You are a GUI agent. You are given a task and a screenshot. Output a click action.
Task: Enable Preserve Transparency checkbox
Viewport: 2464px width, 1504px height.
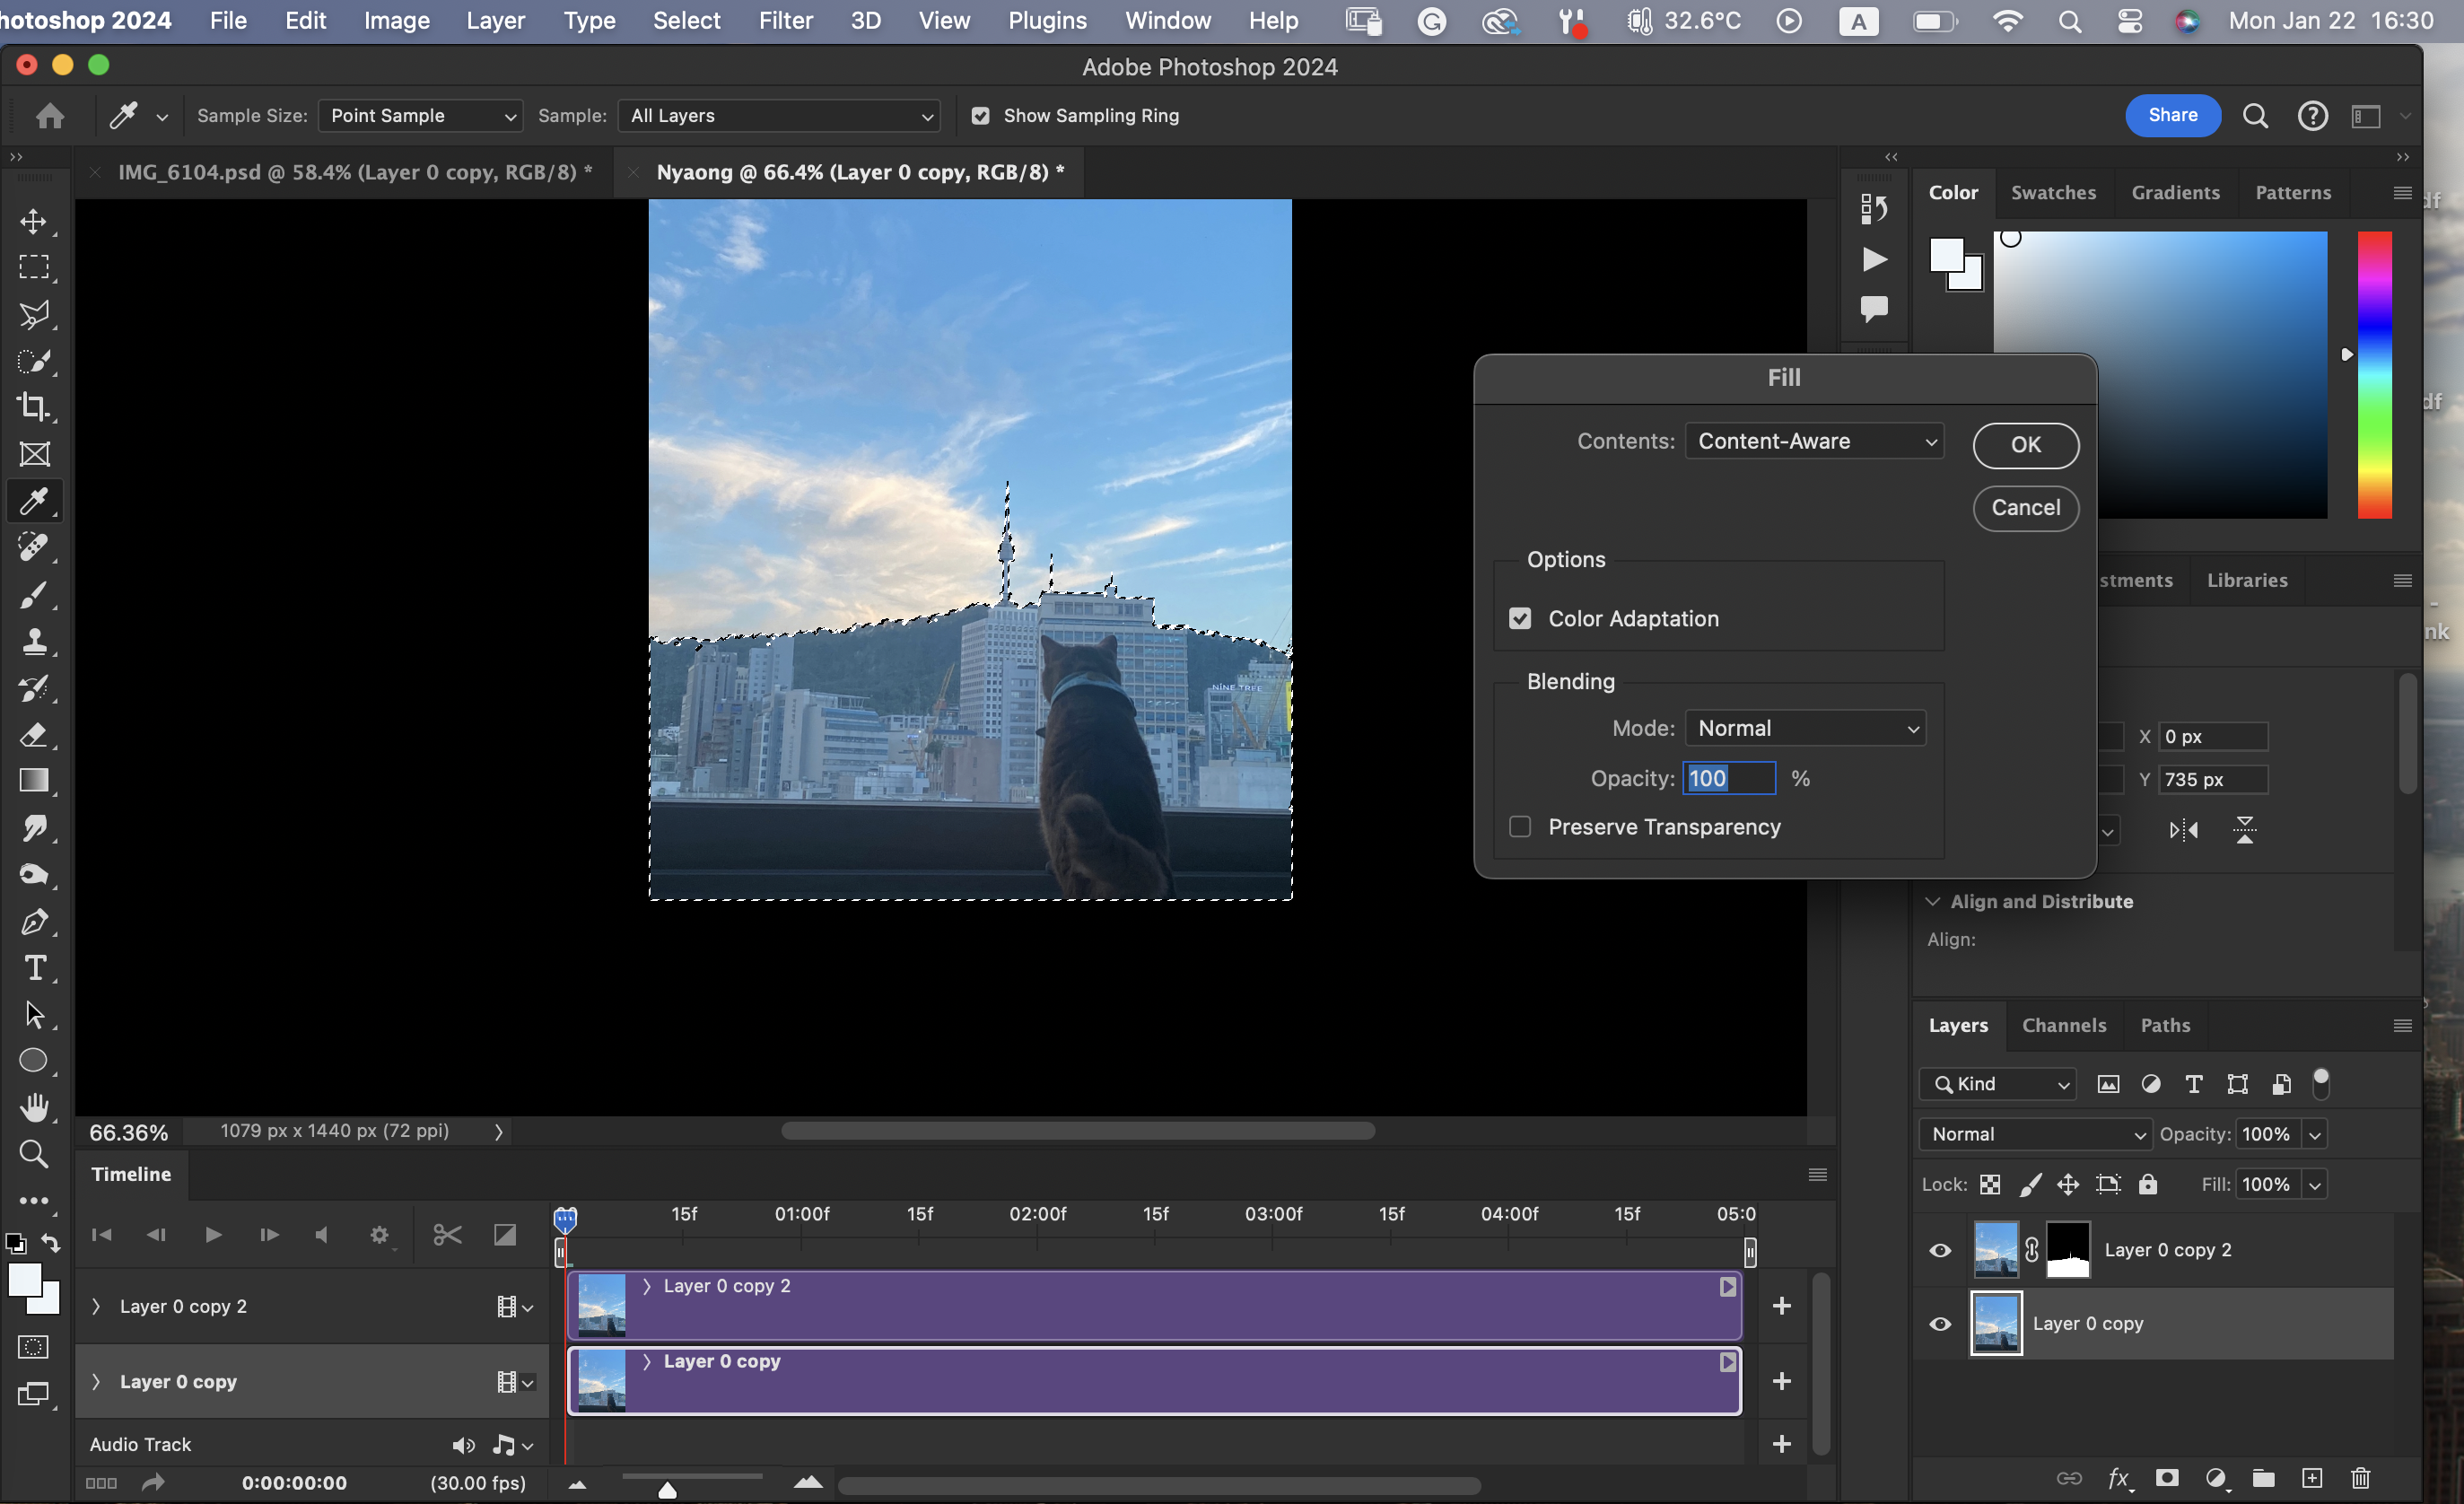[x=1520, y=827]
